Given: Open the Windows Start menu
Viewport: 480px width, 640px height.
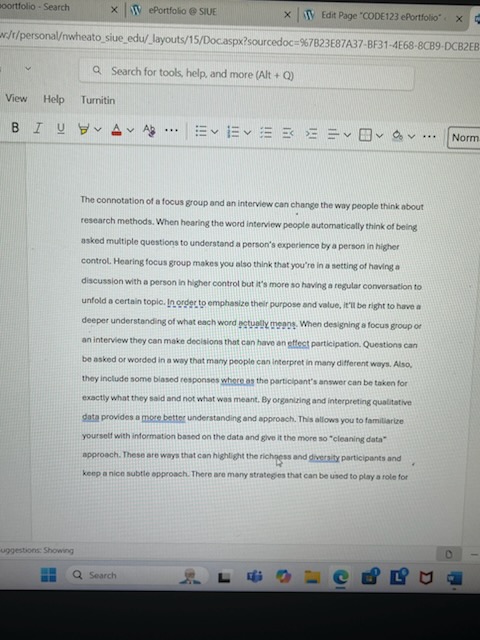Looking at the screenshot, I should click(49, 575).
